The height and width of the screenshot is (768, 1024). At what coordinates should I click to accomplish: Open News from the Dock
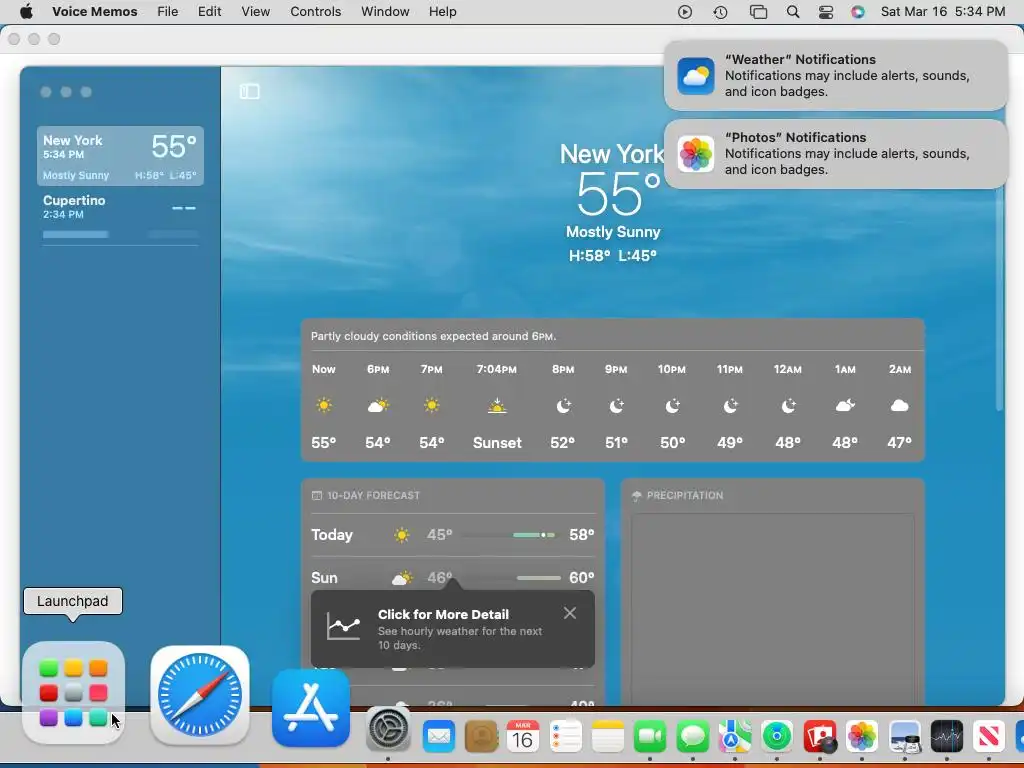(x=989, y=737)
